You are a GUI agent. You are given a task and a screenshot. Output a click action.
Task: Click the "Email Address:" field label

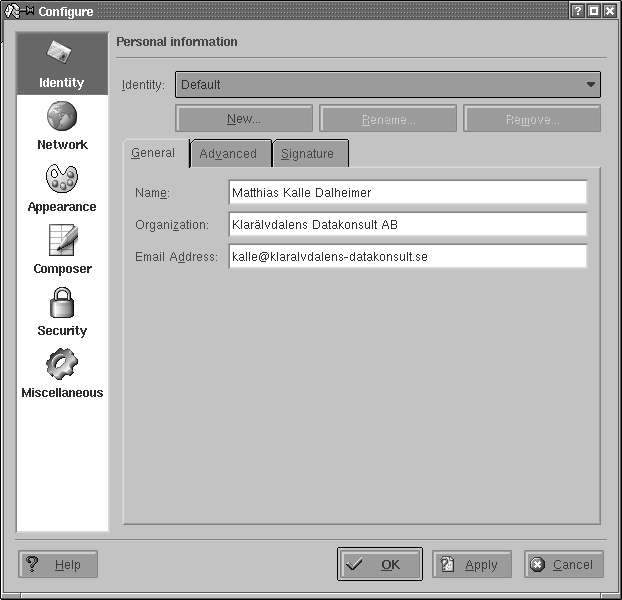point(176,257)
